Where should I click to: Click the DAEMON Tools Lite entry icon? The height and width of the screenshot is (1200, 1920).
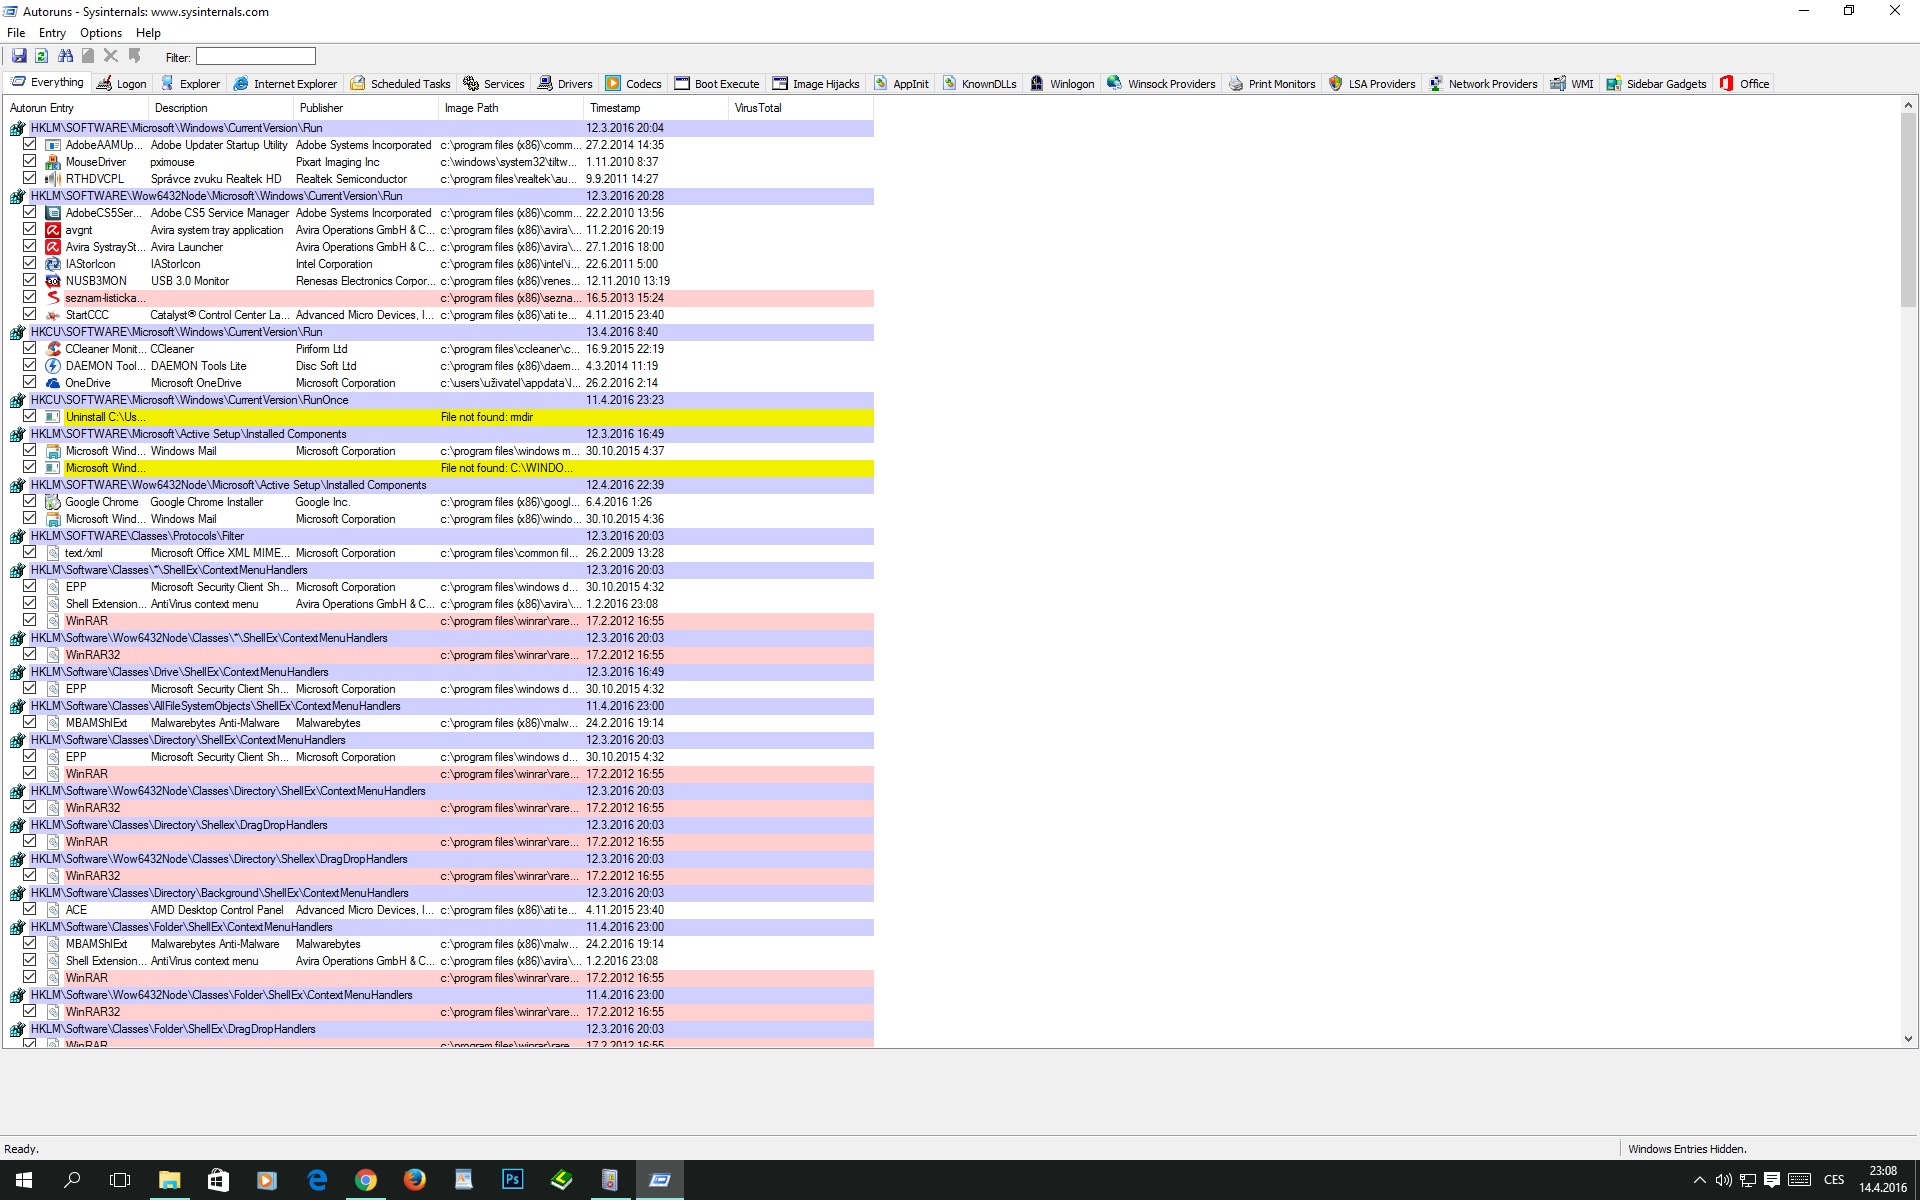coord(53,366)
